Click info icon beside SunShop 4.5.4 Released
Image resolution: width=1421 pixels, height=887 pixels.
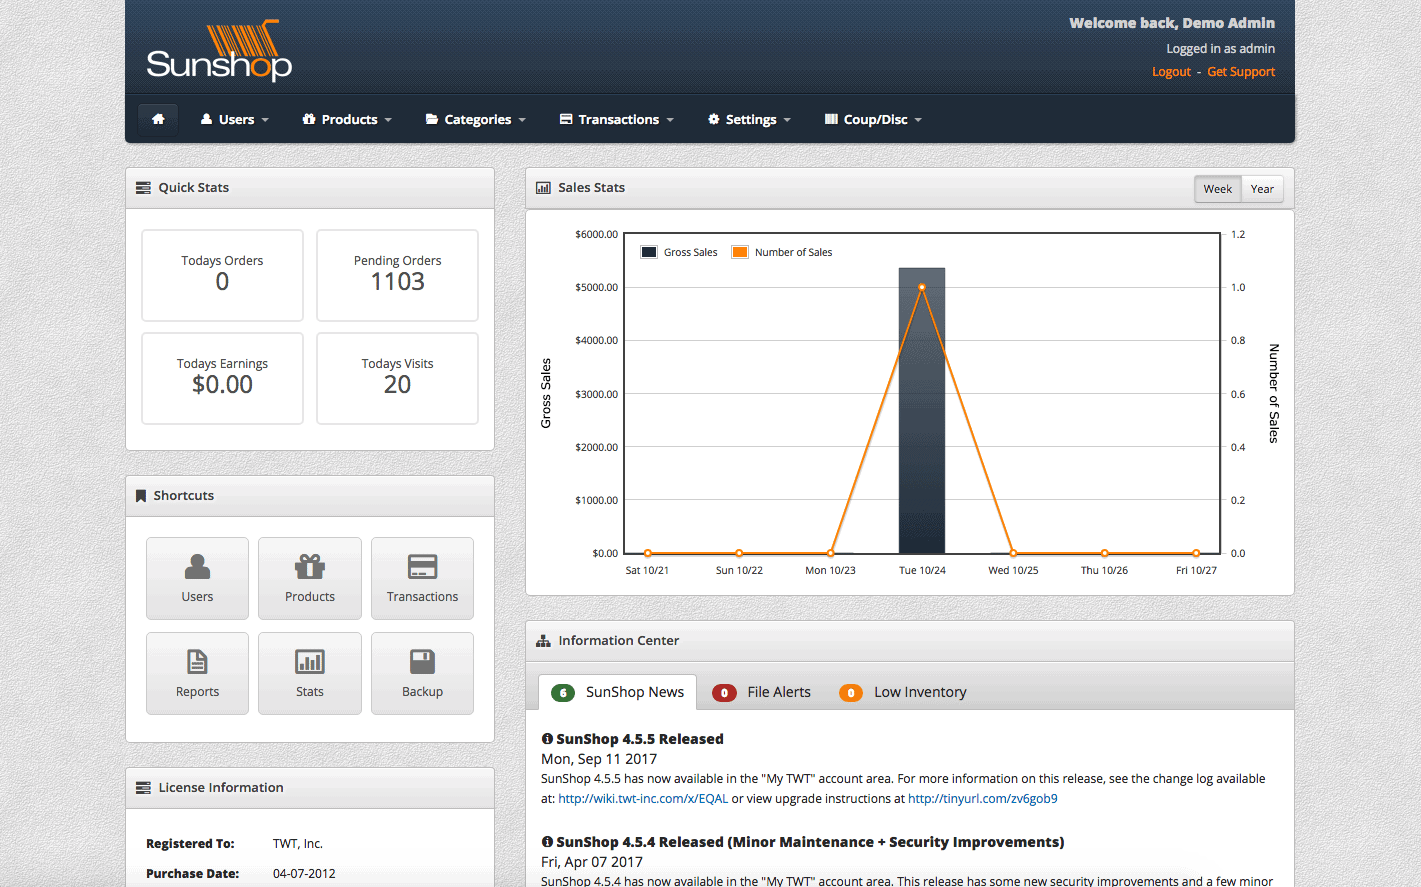click(547, 842)
